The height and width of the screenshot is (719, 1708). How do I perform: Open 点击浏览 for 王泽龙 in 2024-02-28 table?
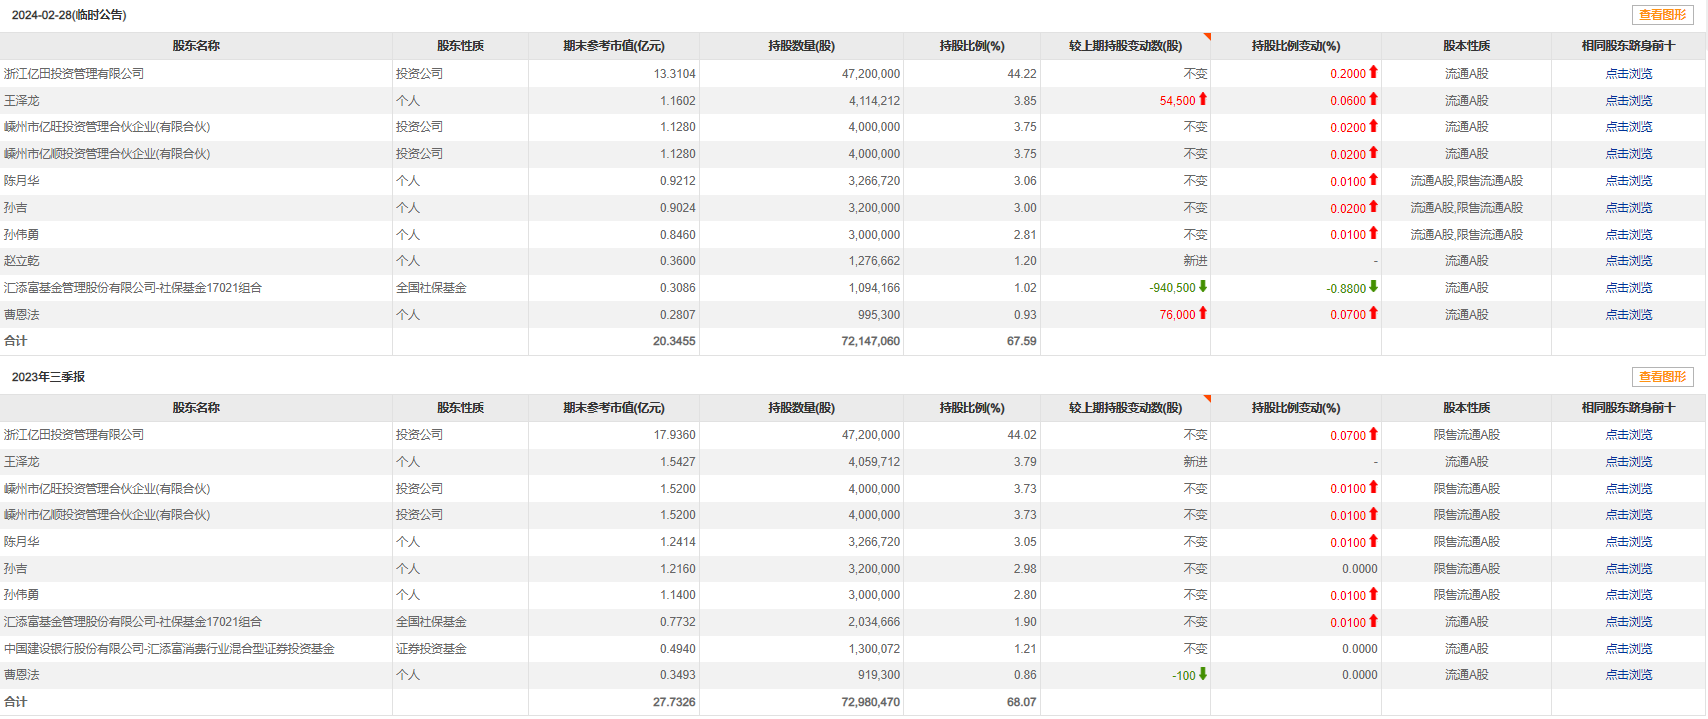[1628, 101]
